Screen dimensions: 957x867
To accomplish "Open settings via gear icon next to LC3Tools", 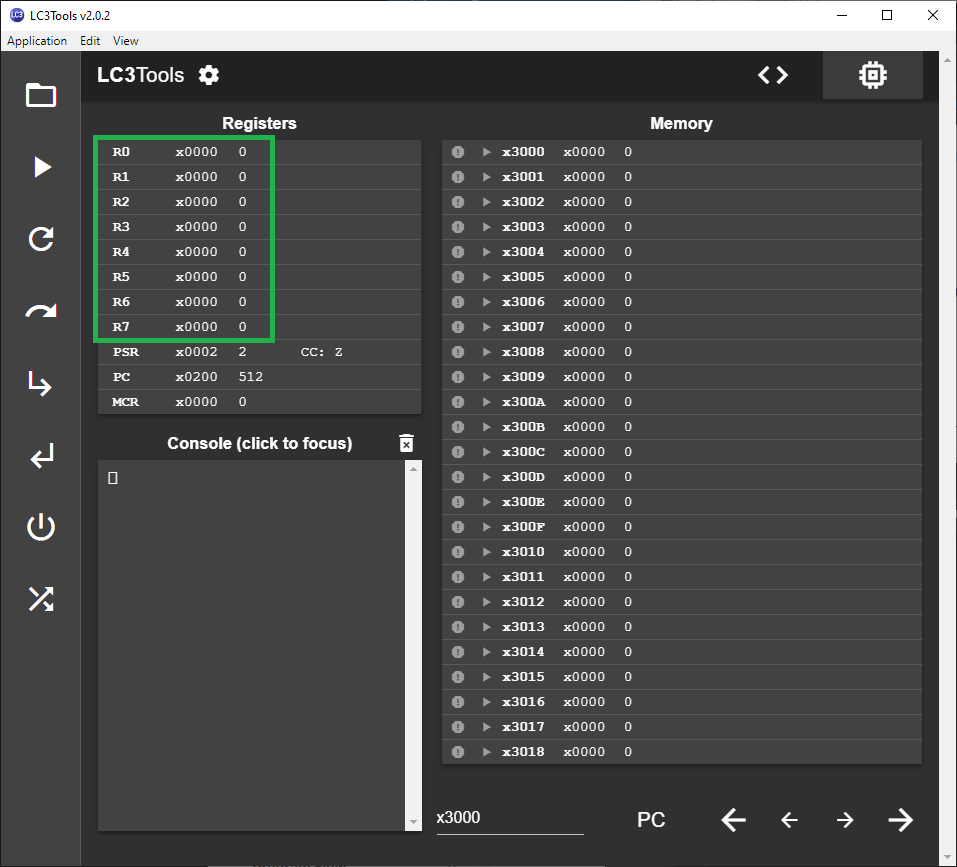I will click(x=209, y=75).
